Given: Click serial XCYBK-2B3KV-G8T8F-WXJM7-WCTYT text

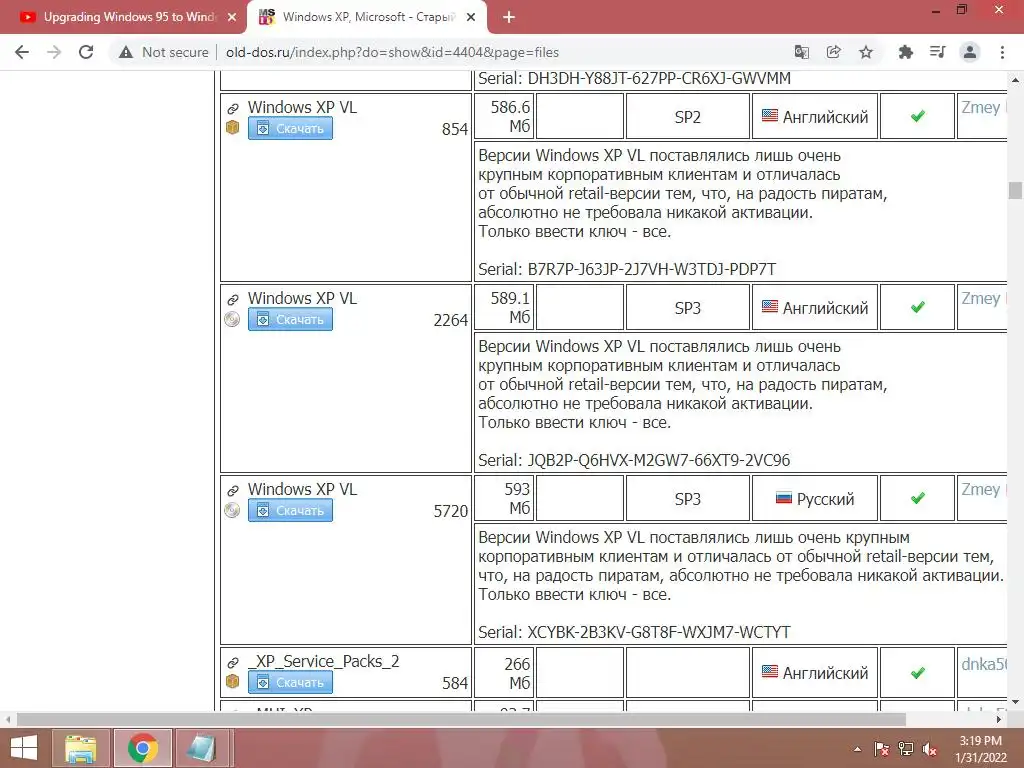Looking at the screenshot, I should coord(659,632).
